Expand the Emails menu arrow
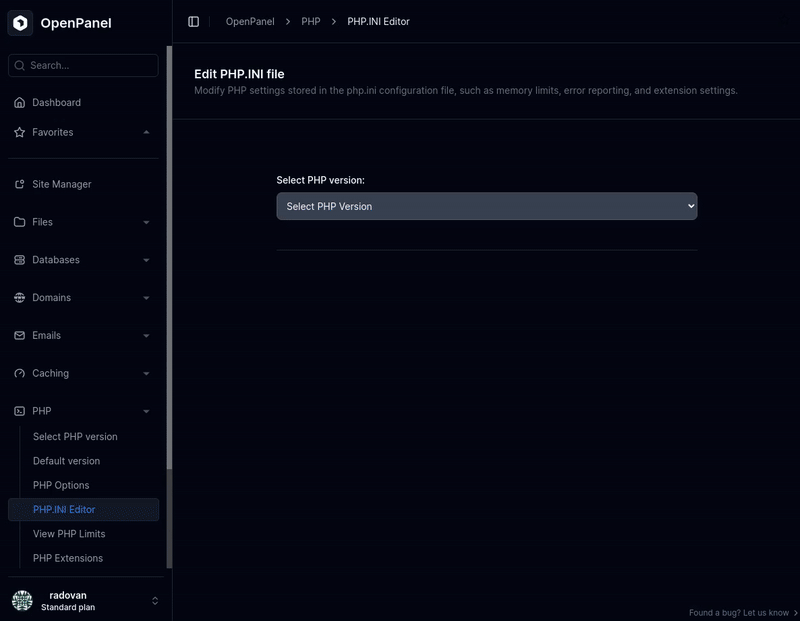This screenshot has height=621, width=800. point(146,336)
